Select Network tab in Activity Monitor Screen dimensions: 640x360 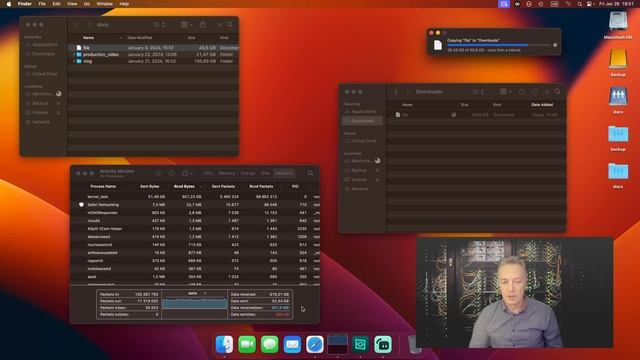tap(284, 173)
